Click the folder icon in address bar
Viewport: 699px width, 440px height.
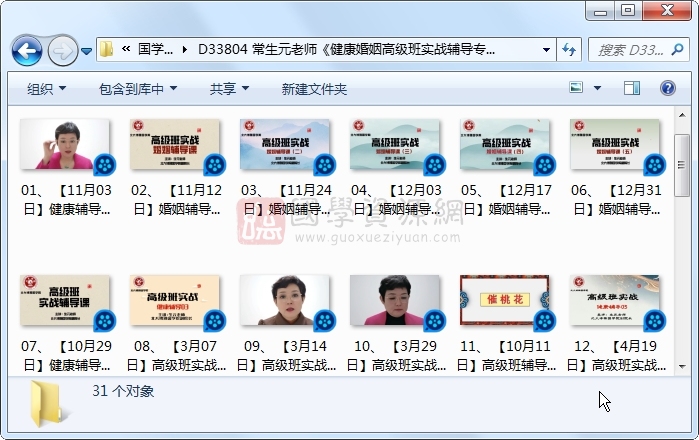(x=106, y=49)
